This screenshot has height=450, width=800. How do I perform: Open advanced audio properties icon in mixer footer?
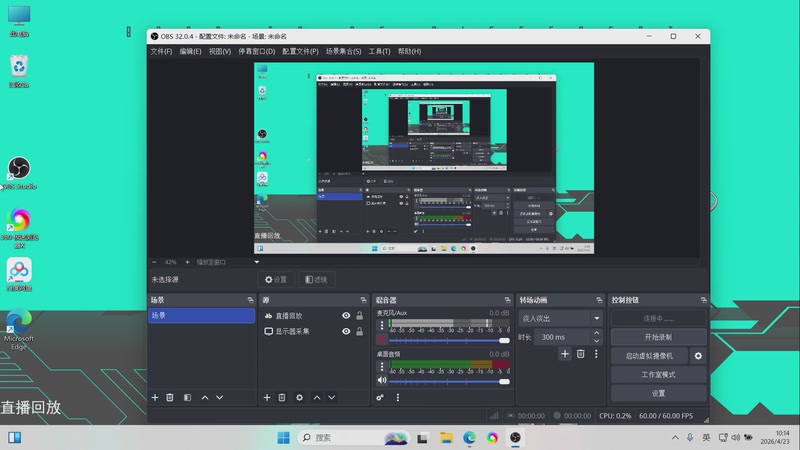pyautogui.click(x=380, y=397)
